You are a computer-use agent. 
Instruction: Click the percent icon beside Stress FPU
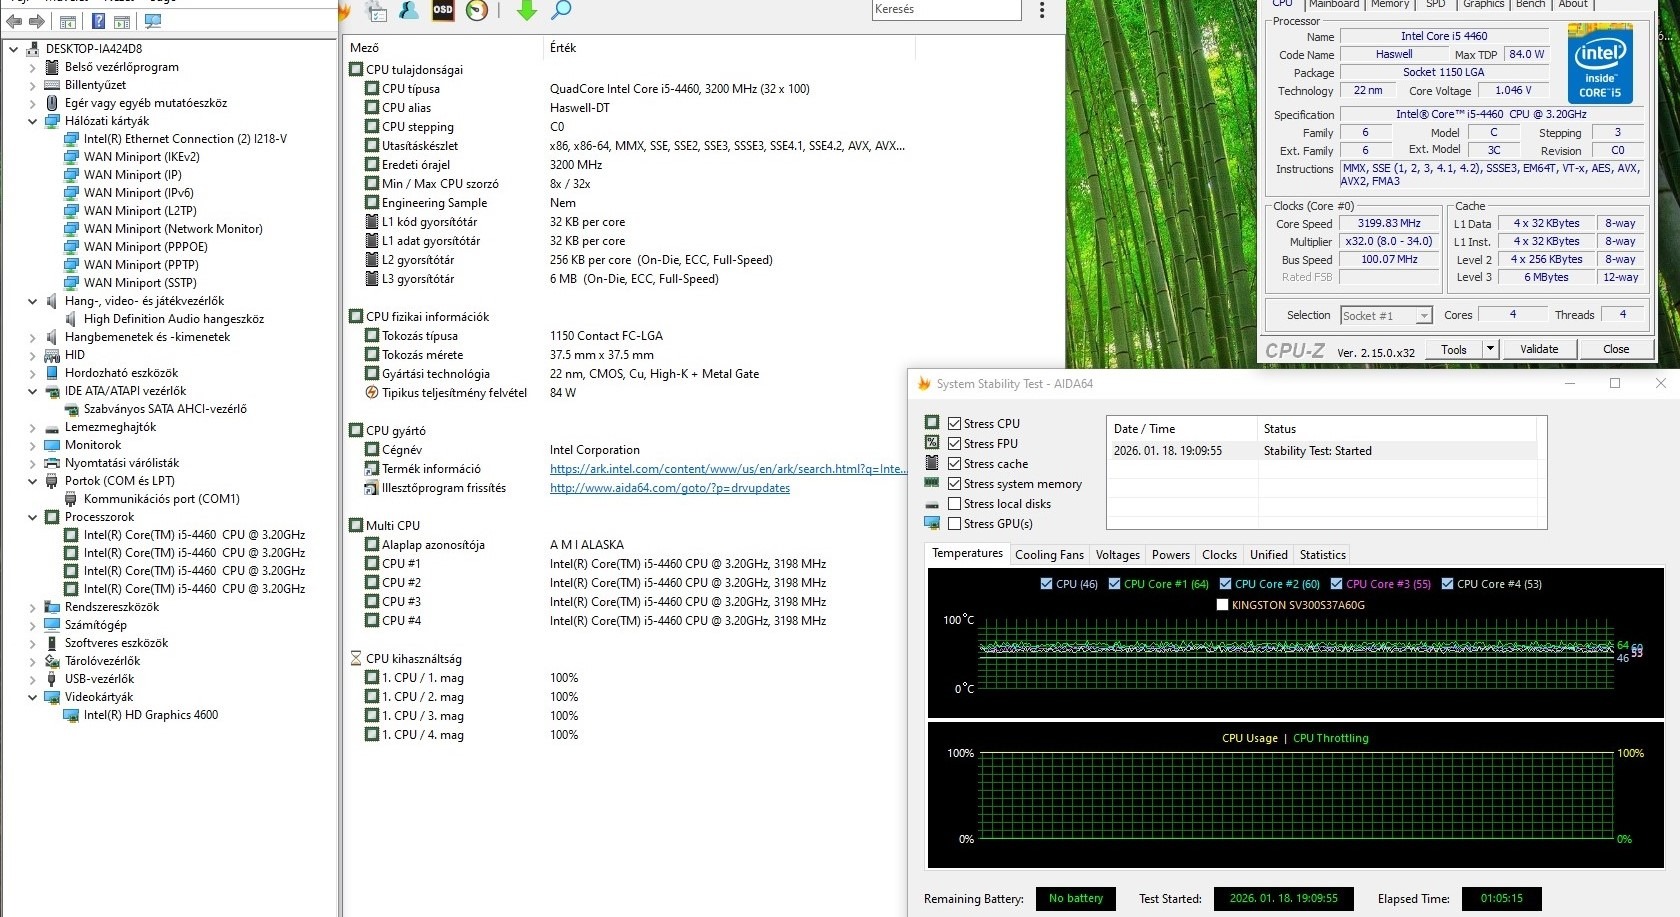click(932, 443)
